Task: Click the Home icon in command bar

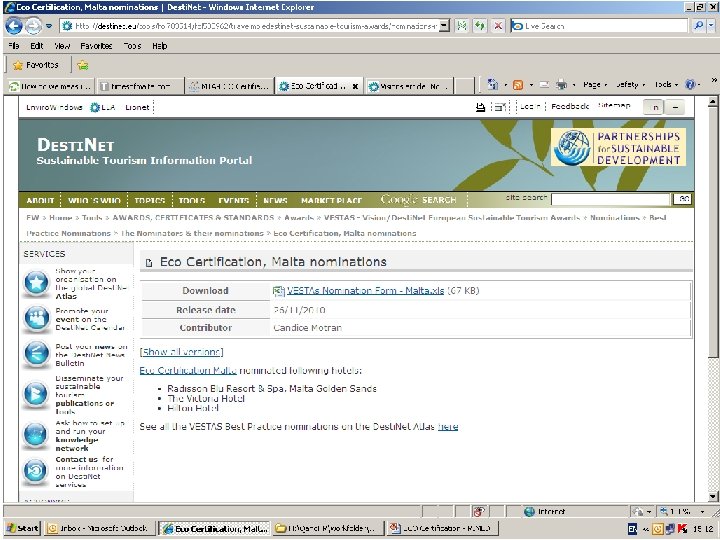Action: [493, 84]
